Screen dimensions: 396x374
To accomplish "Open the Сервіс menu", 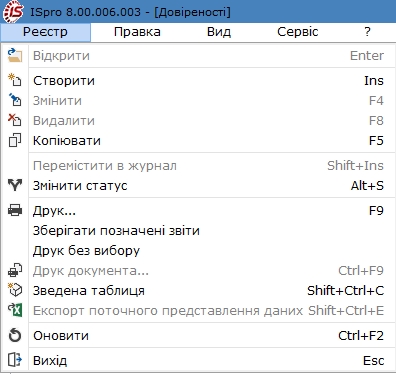I will coord(298,32).
